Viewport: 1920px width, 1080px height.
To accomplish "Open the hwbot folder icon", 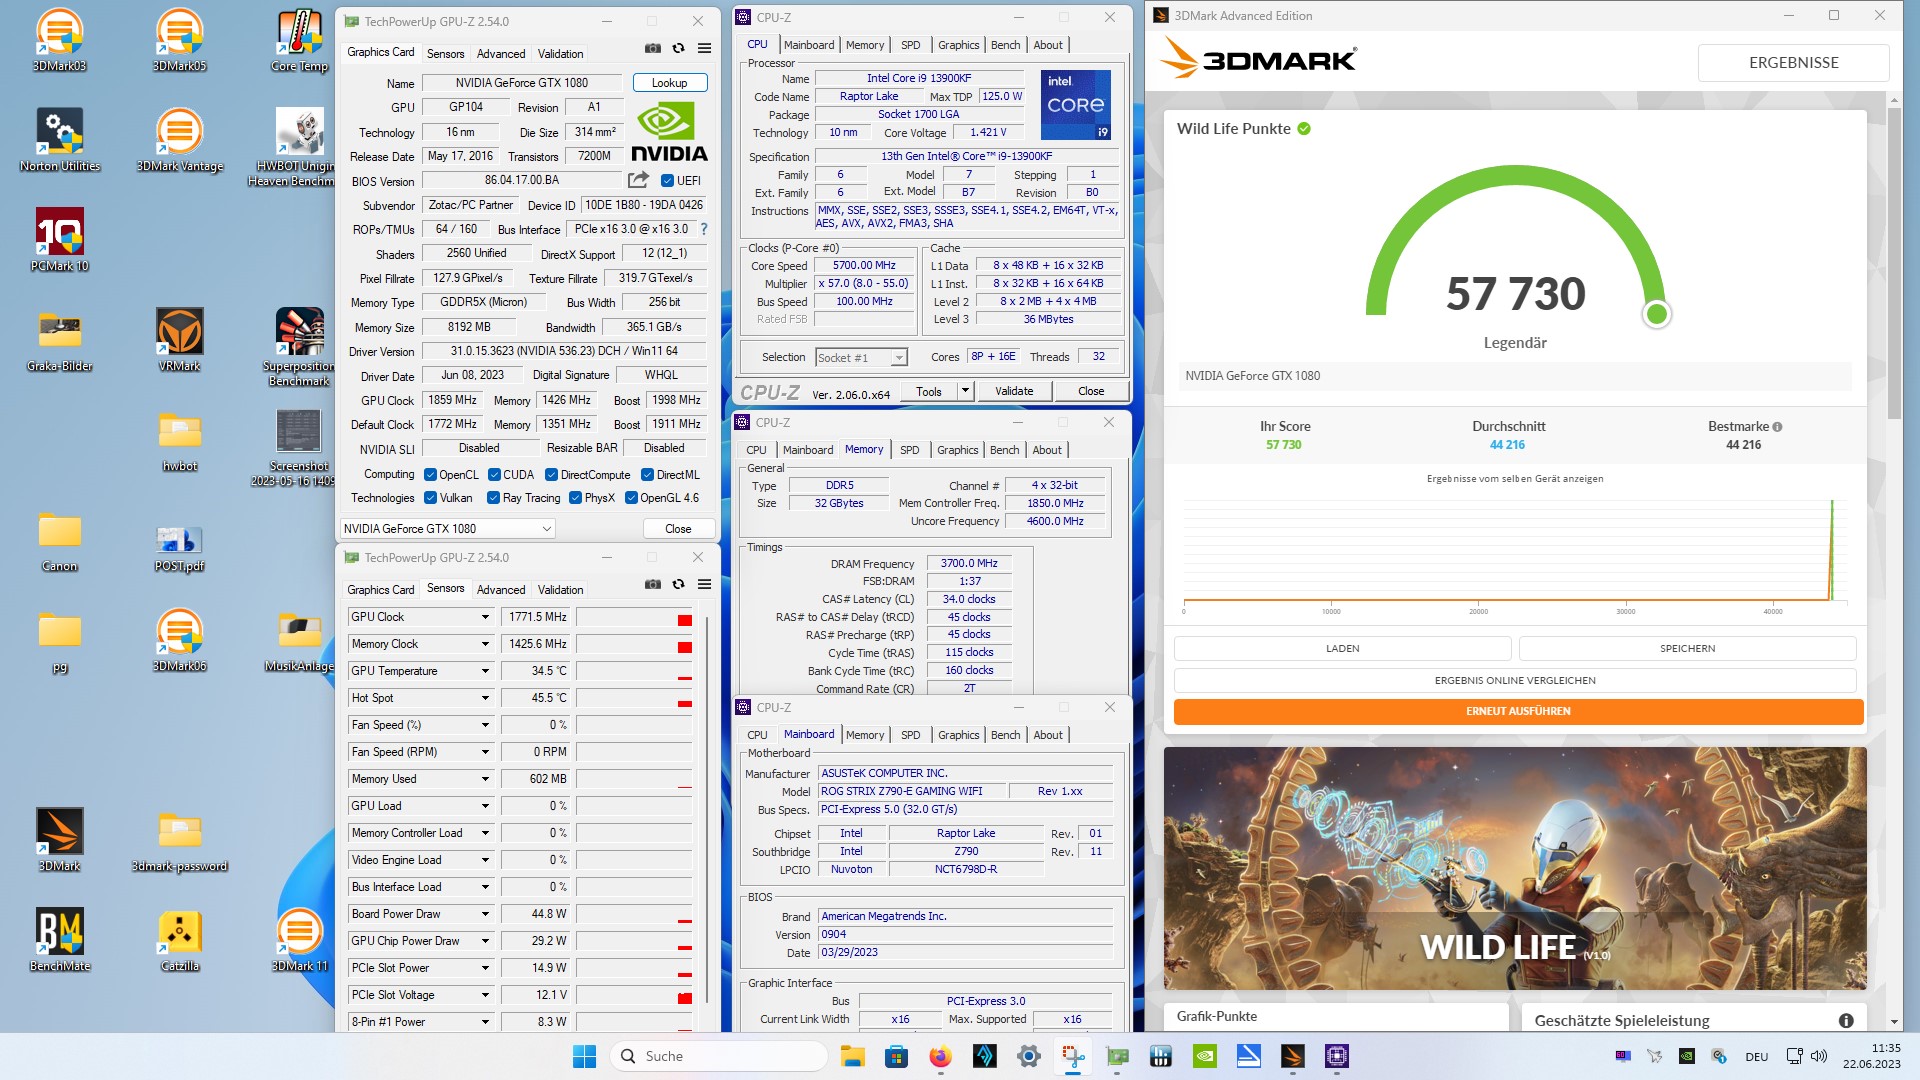I will coord(180,440).
